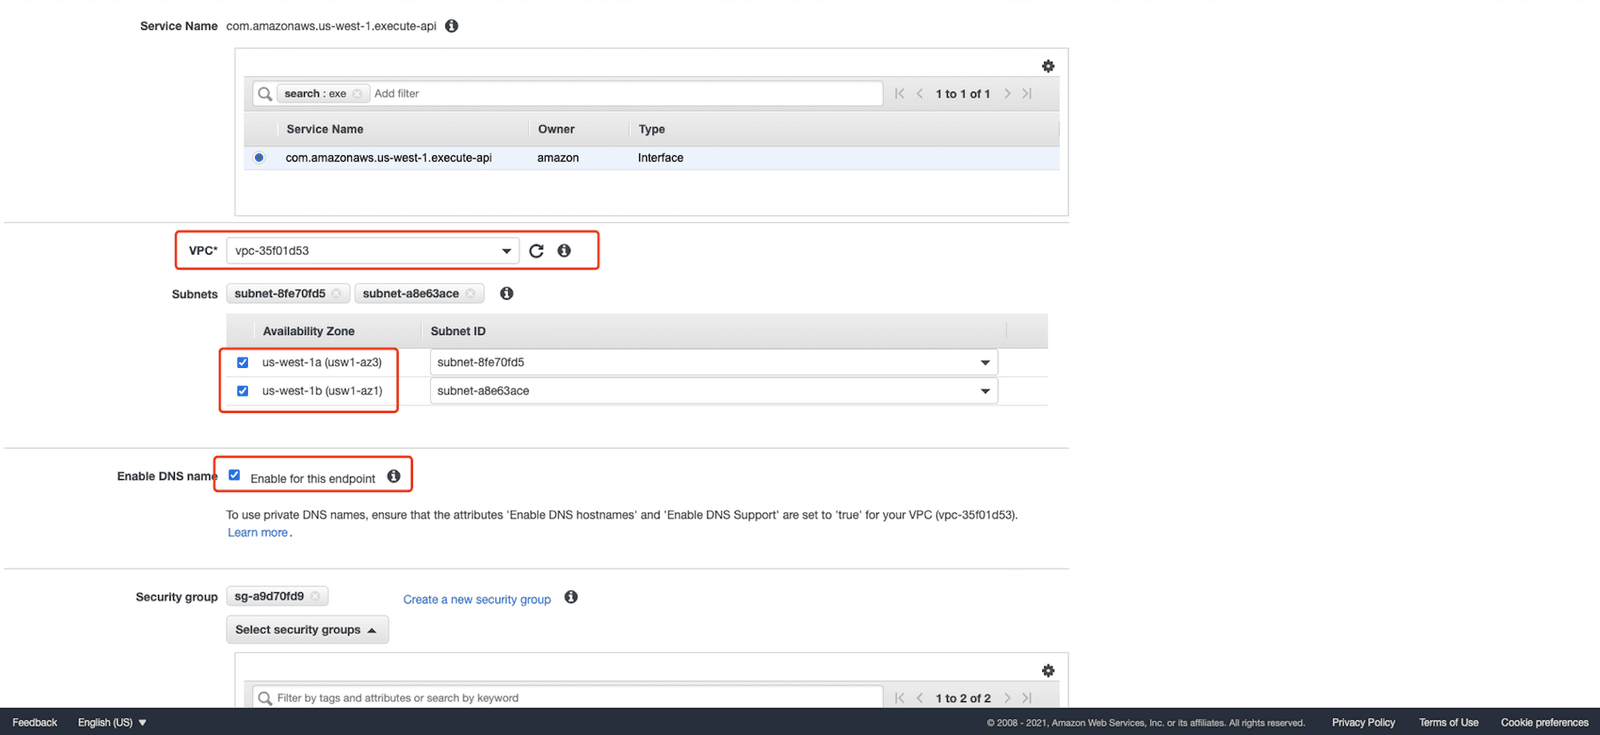
Task: Click com.amazonaws.us-west-1.execute-api row text
Action: tap(389, 158)
